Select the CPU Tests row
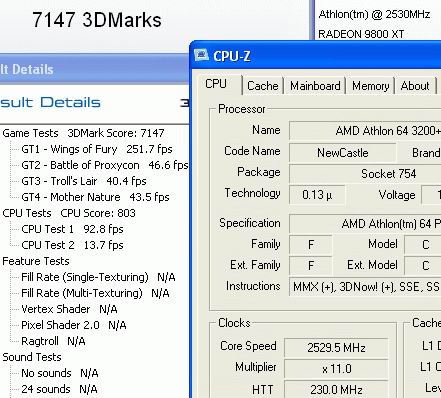Viewport: 441px width, 398px height. point(69,213)
